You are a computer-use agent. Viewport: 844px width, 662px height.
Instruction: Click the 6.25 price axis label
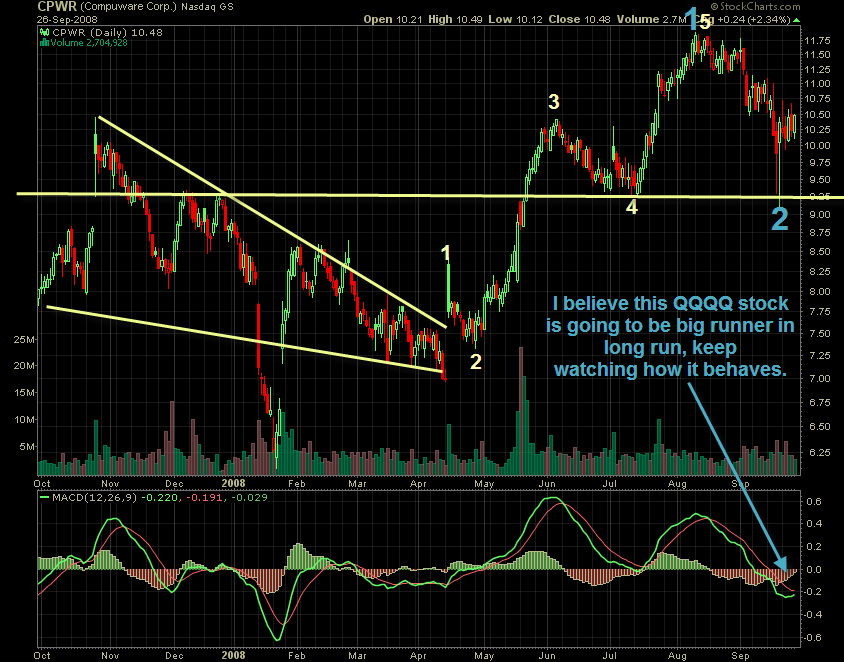click(819, 453)
